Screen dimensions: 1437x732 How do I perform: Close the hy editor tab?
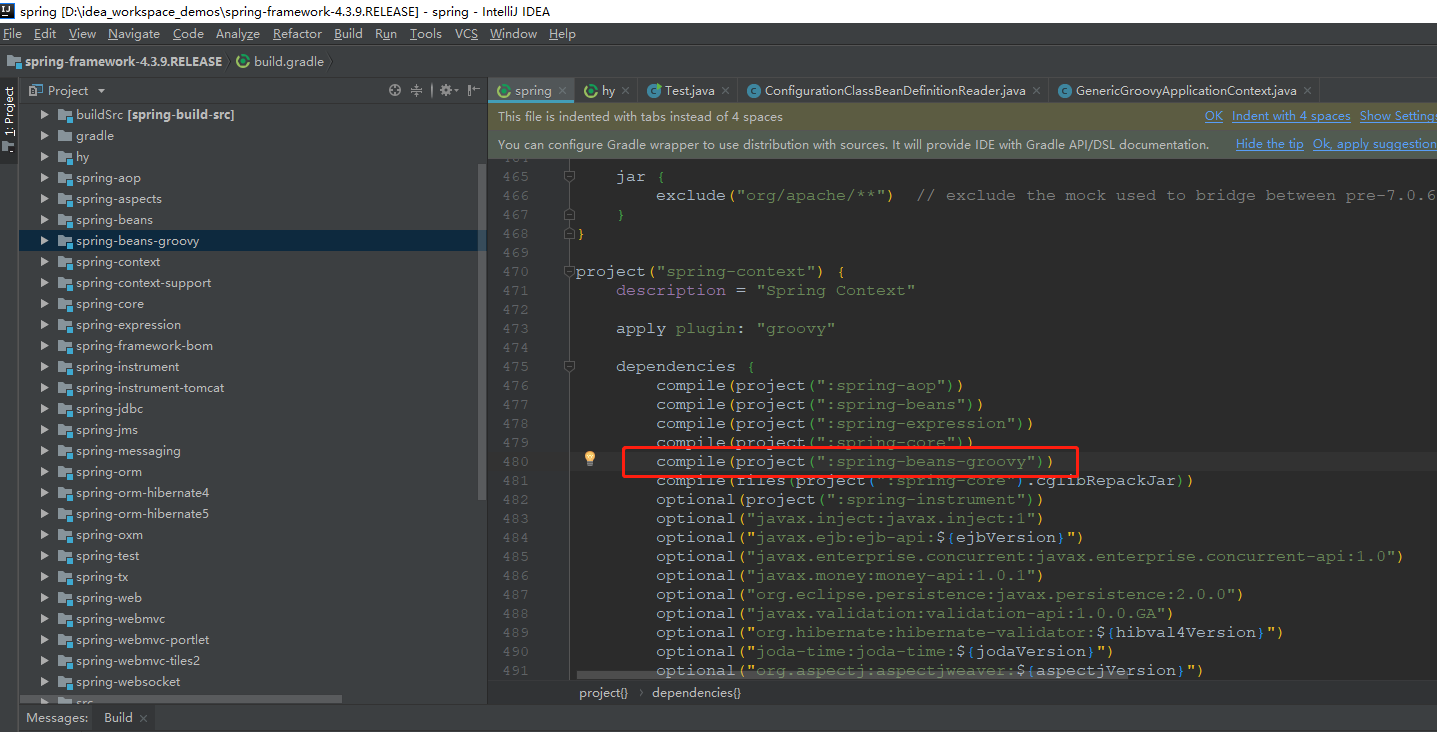[626, 91]
